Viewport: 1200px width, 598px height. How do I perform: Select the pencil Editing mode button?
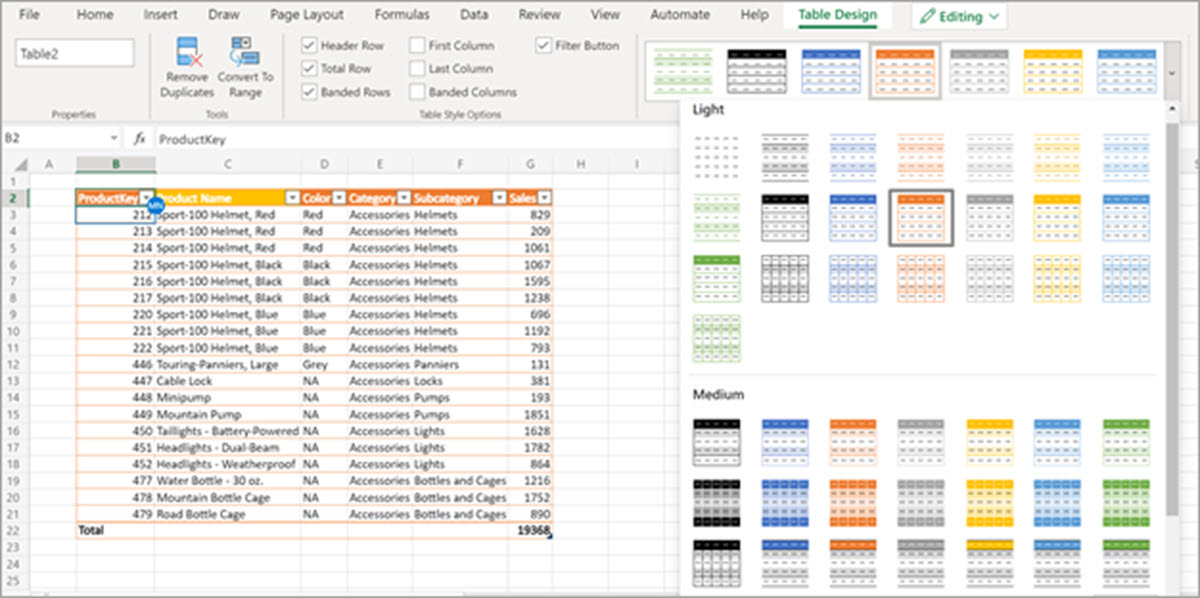click(x=958, y=17)
